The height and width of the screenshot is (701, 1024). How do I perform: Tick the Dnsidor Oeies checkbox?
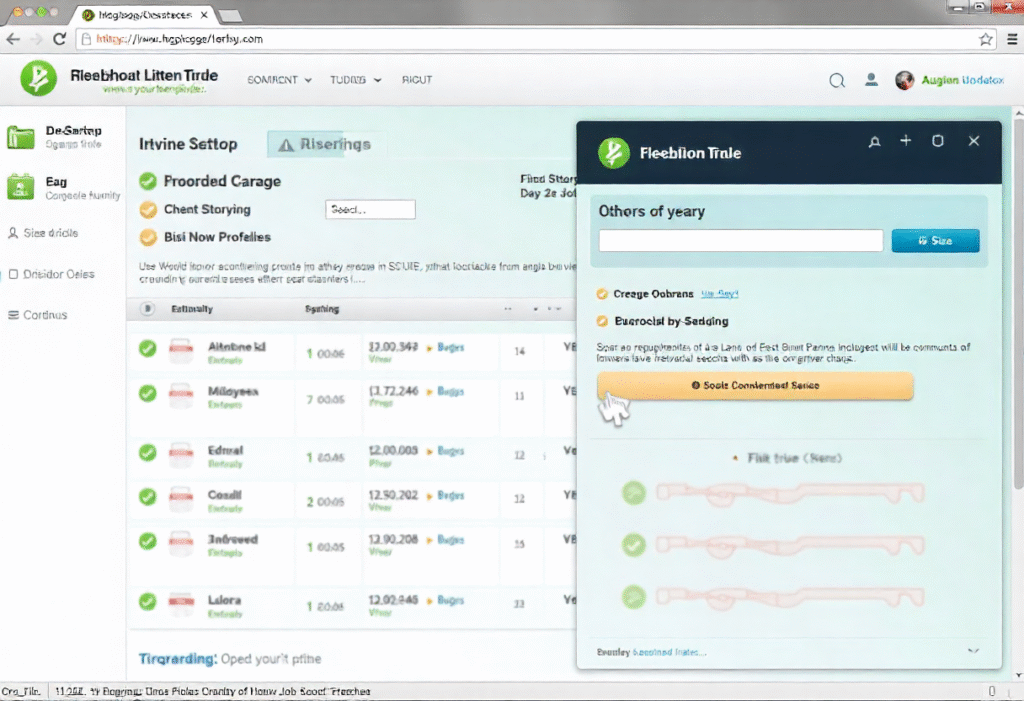click(13, 274)
